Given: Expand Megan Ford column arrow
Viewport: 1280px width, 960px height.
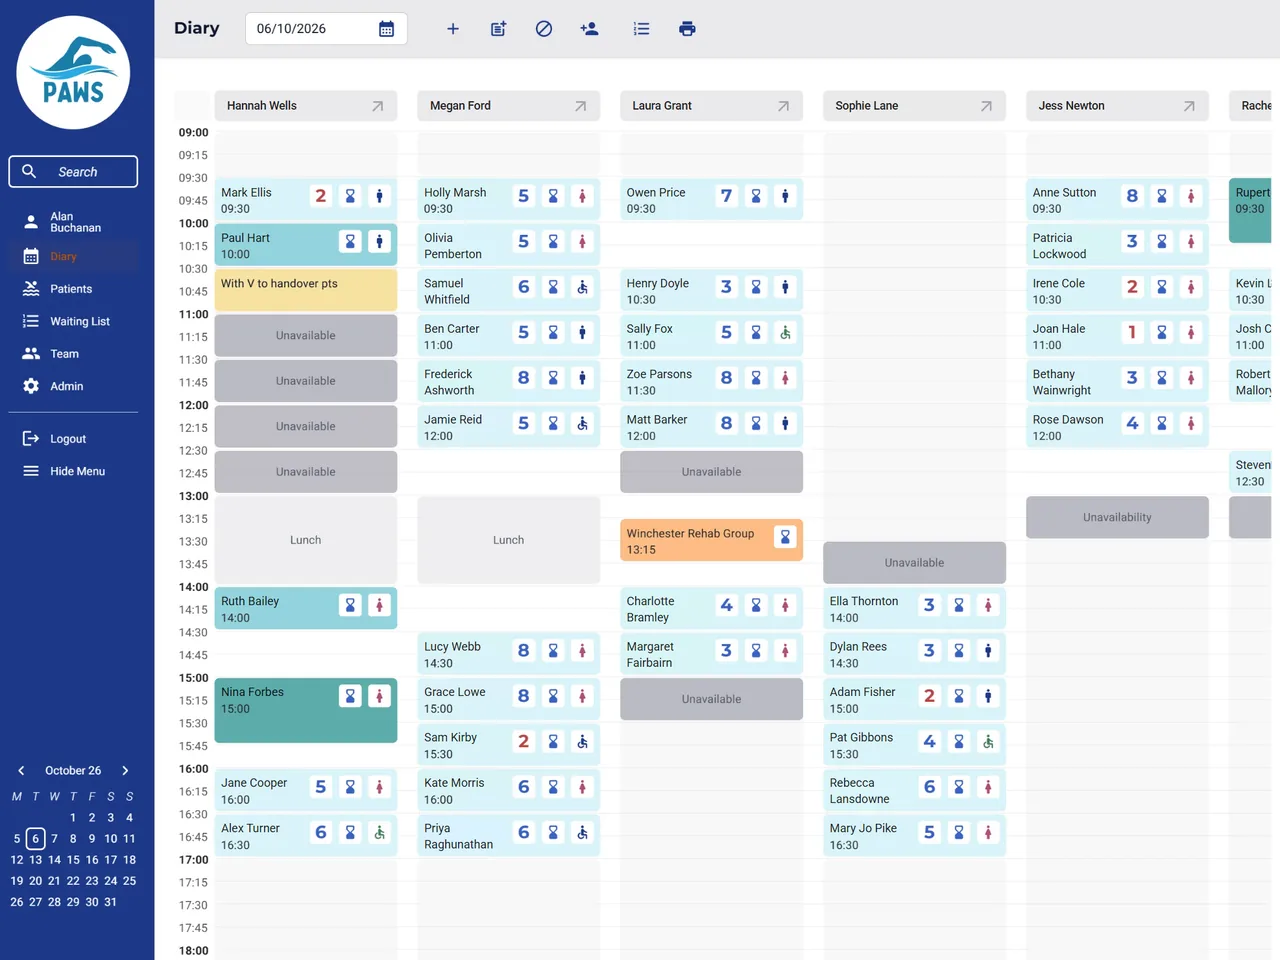Looking at the screenshot, I should [580, 106].
